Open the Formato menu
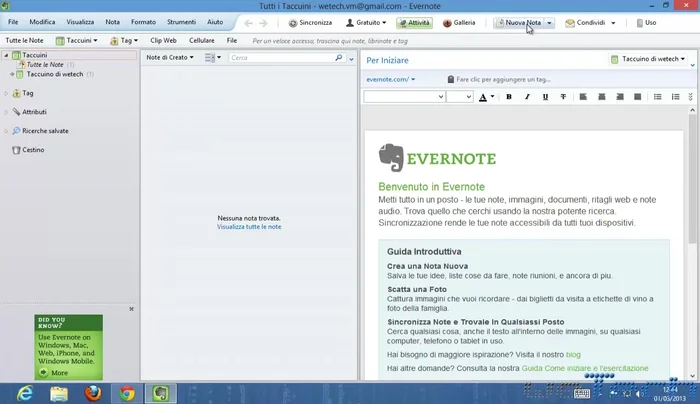 pos(143,22)
